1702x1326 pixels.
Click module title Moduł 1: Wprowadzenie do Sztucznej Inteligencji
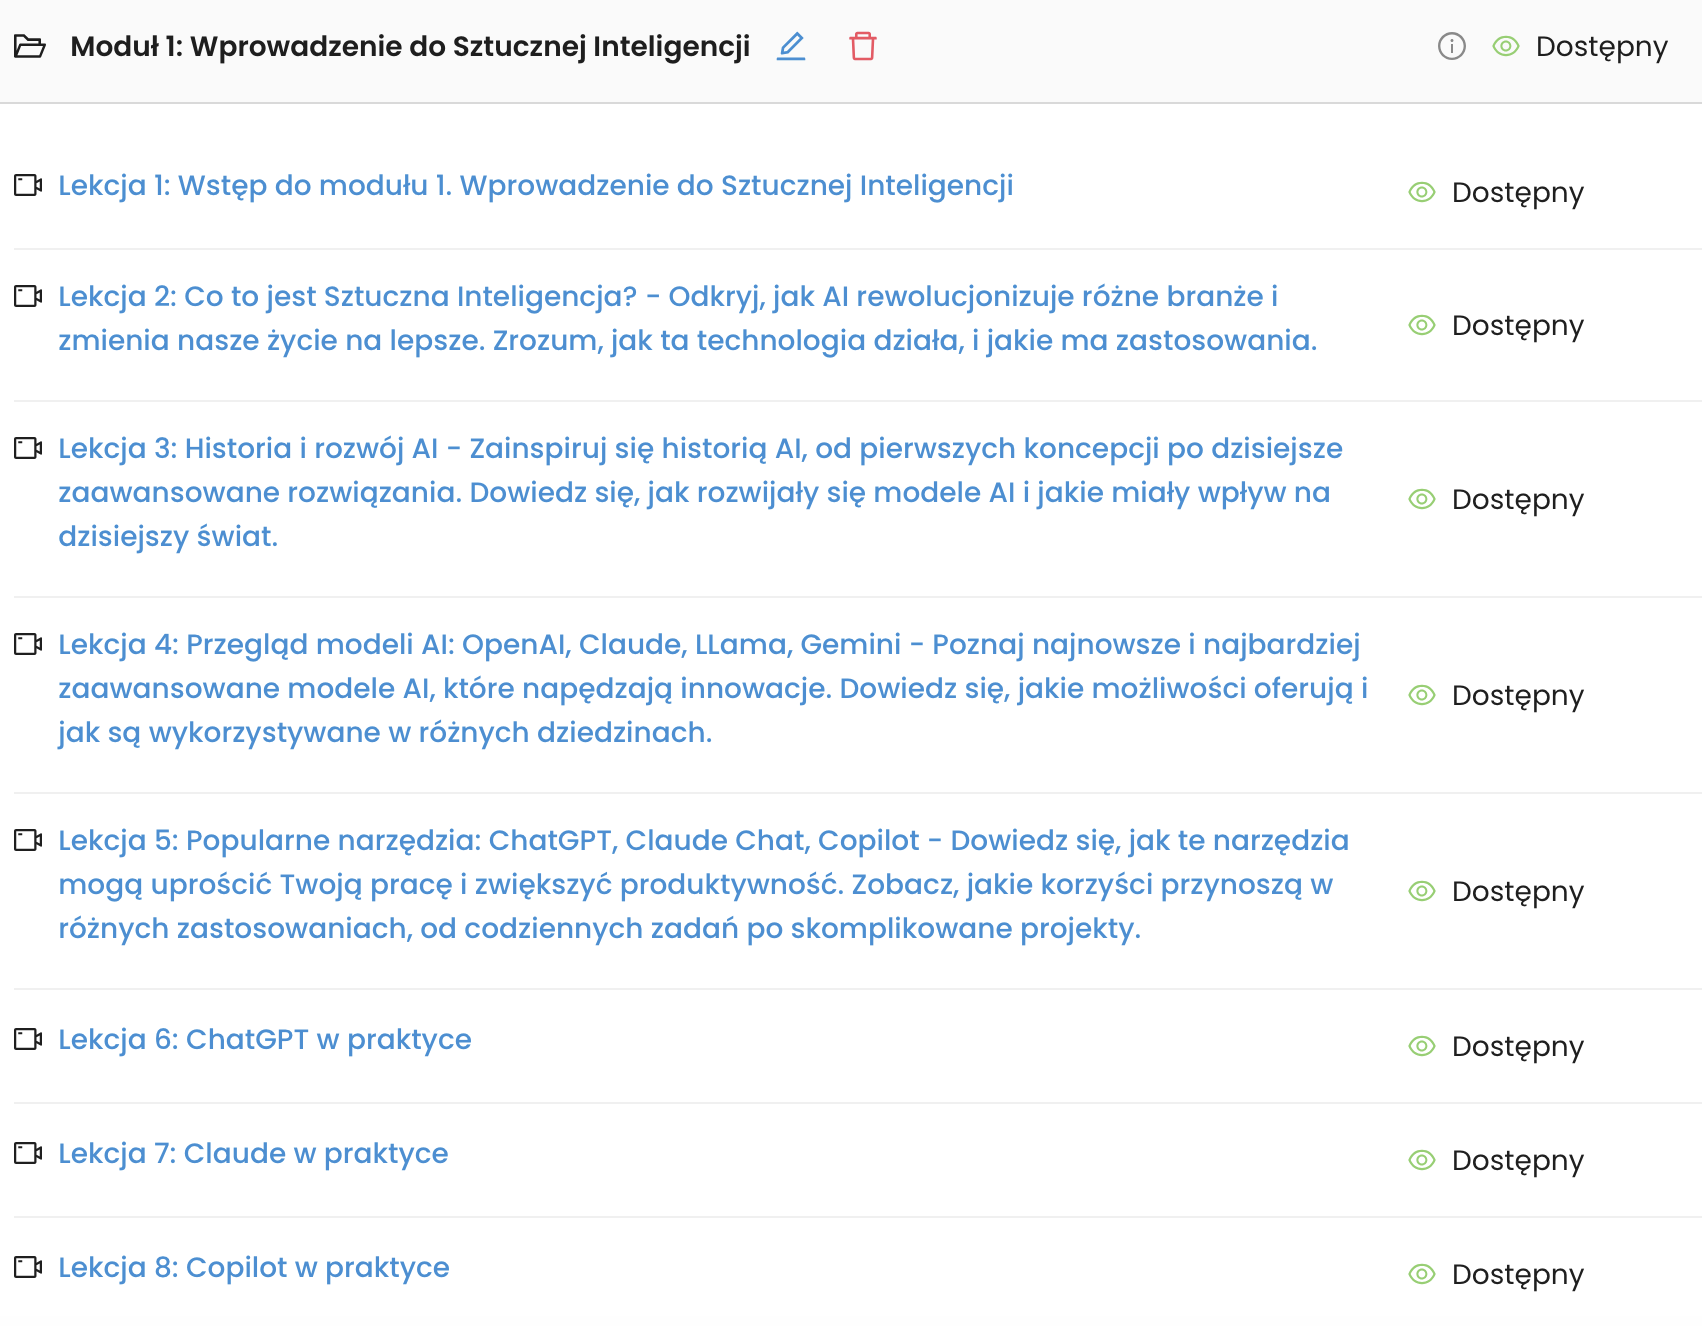click(410, 47)
